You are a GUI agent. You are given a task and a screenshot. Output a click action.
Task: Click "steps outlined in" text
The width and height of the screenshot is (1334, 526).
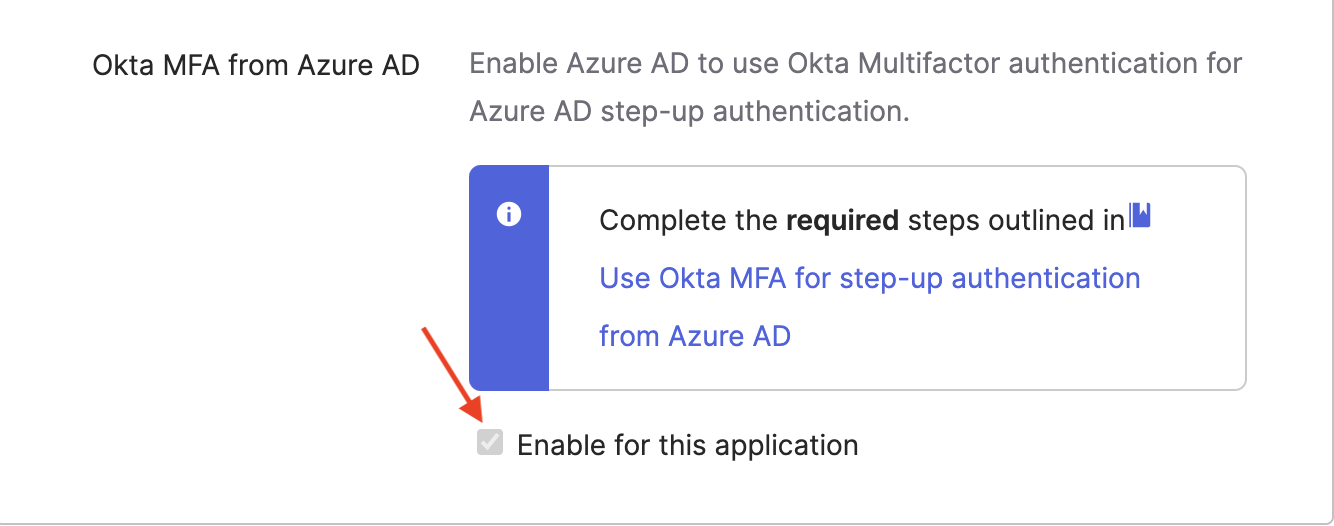[x=1016, y=220]
